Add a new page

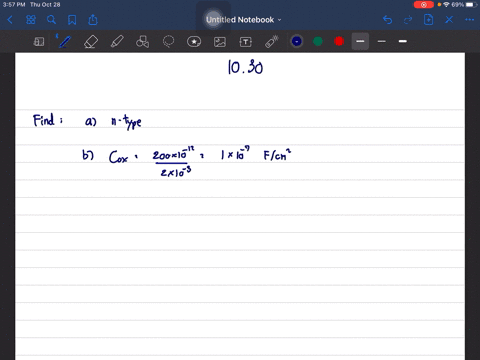(x=429, y=20)
